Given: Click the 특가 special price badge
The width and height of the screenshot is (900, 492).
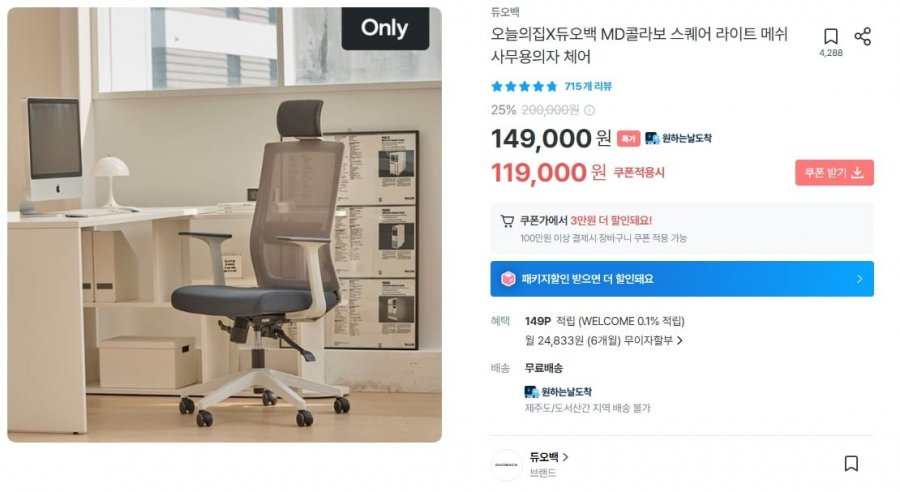Looking at the screenshot, I should pyautogui.click(x=629, y=138).
